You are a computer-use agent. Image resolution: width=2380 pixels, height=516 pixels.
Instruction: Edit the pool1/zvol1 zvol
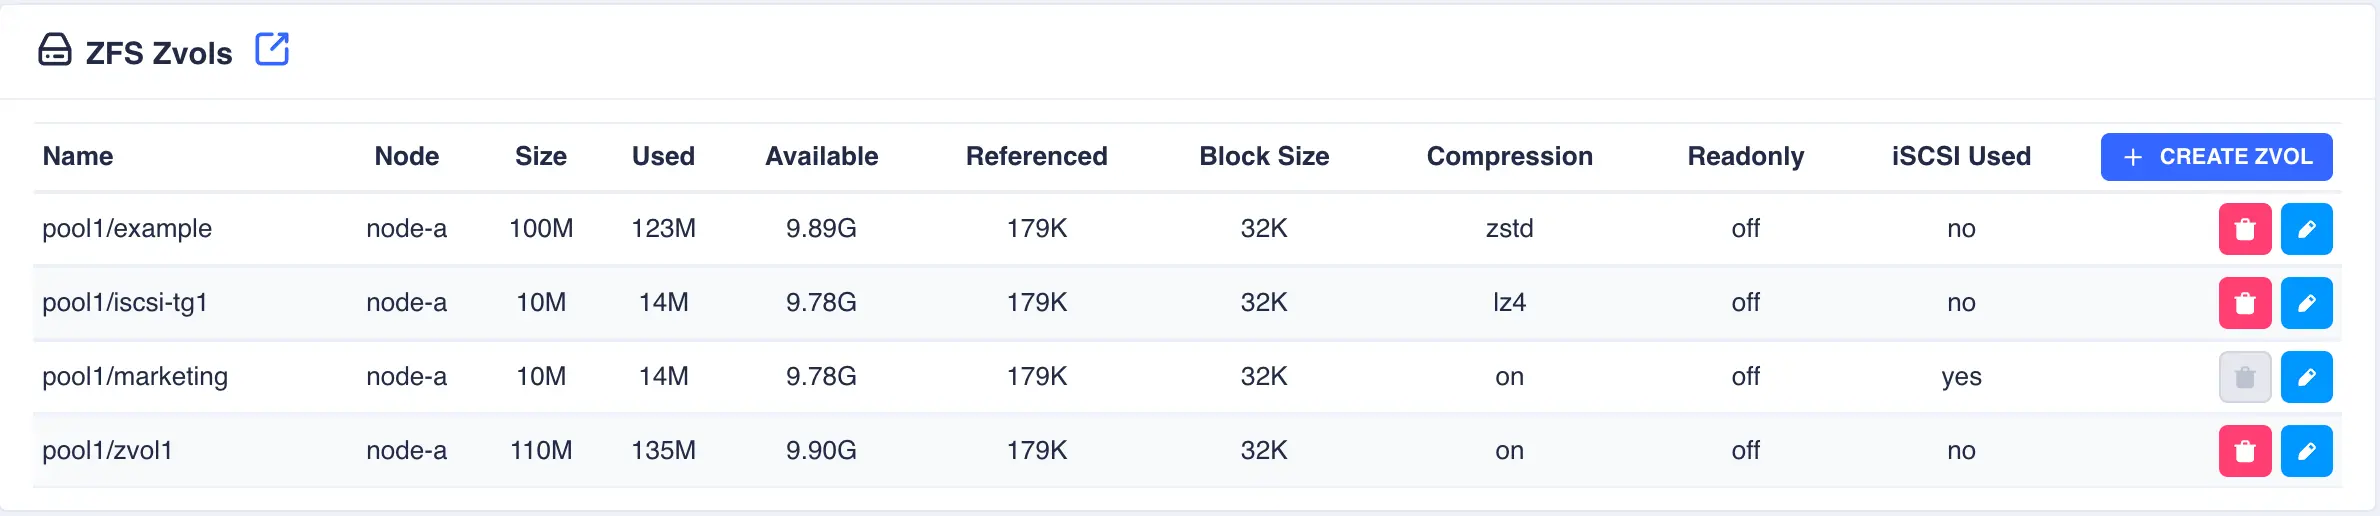(2306, 451)
